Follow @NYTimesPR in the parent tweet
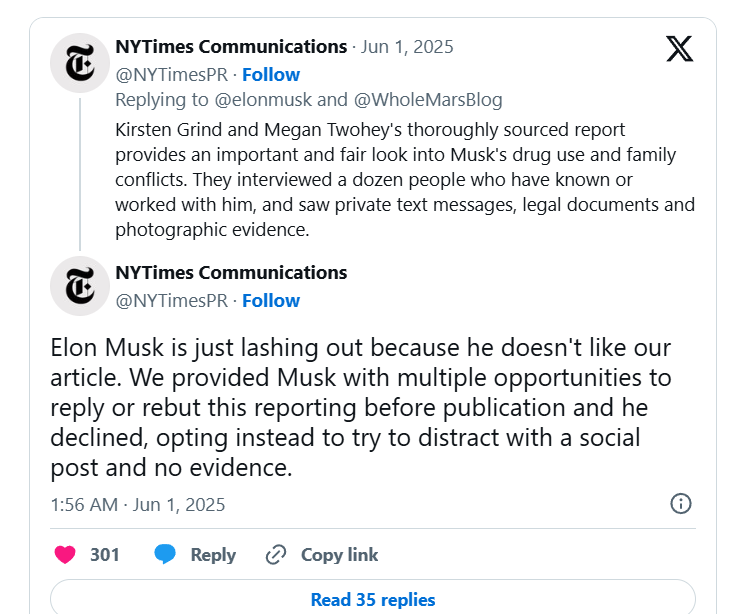The image size is (752, 614). [x=271, y=74]
